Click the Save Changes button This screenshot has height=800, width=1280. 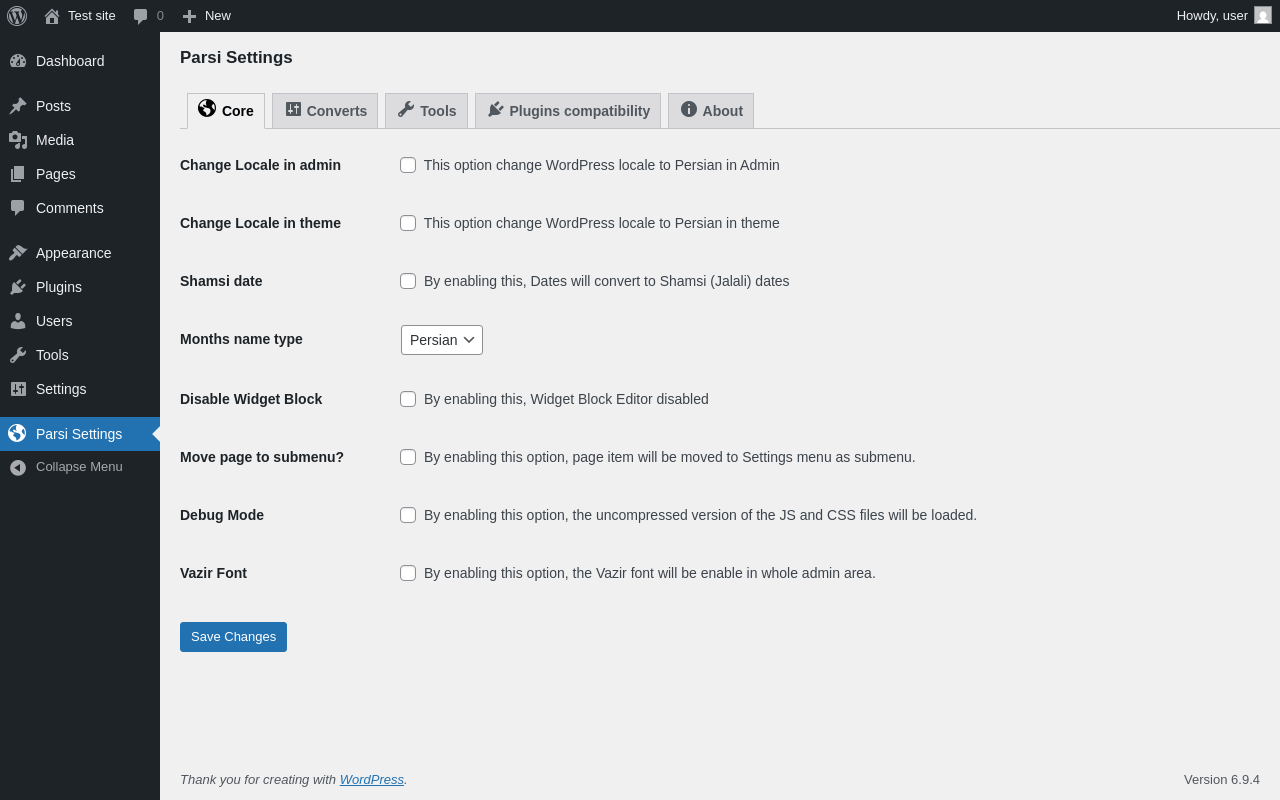click(x=233, y=637)
